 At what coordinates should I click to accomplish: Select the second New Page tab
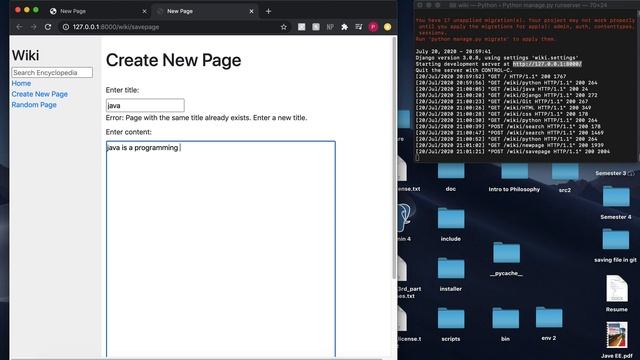click(204, 11)
